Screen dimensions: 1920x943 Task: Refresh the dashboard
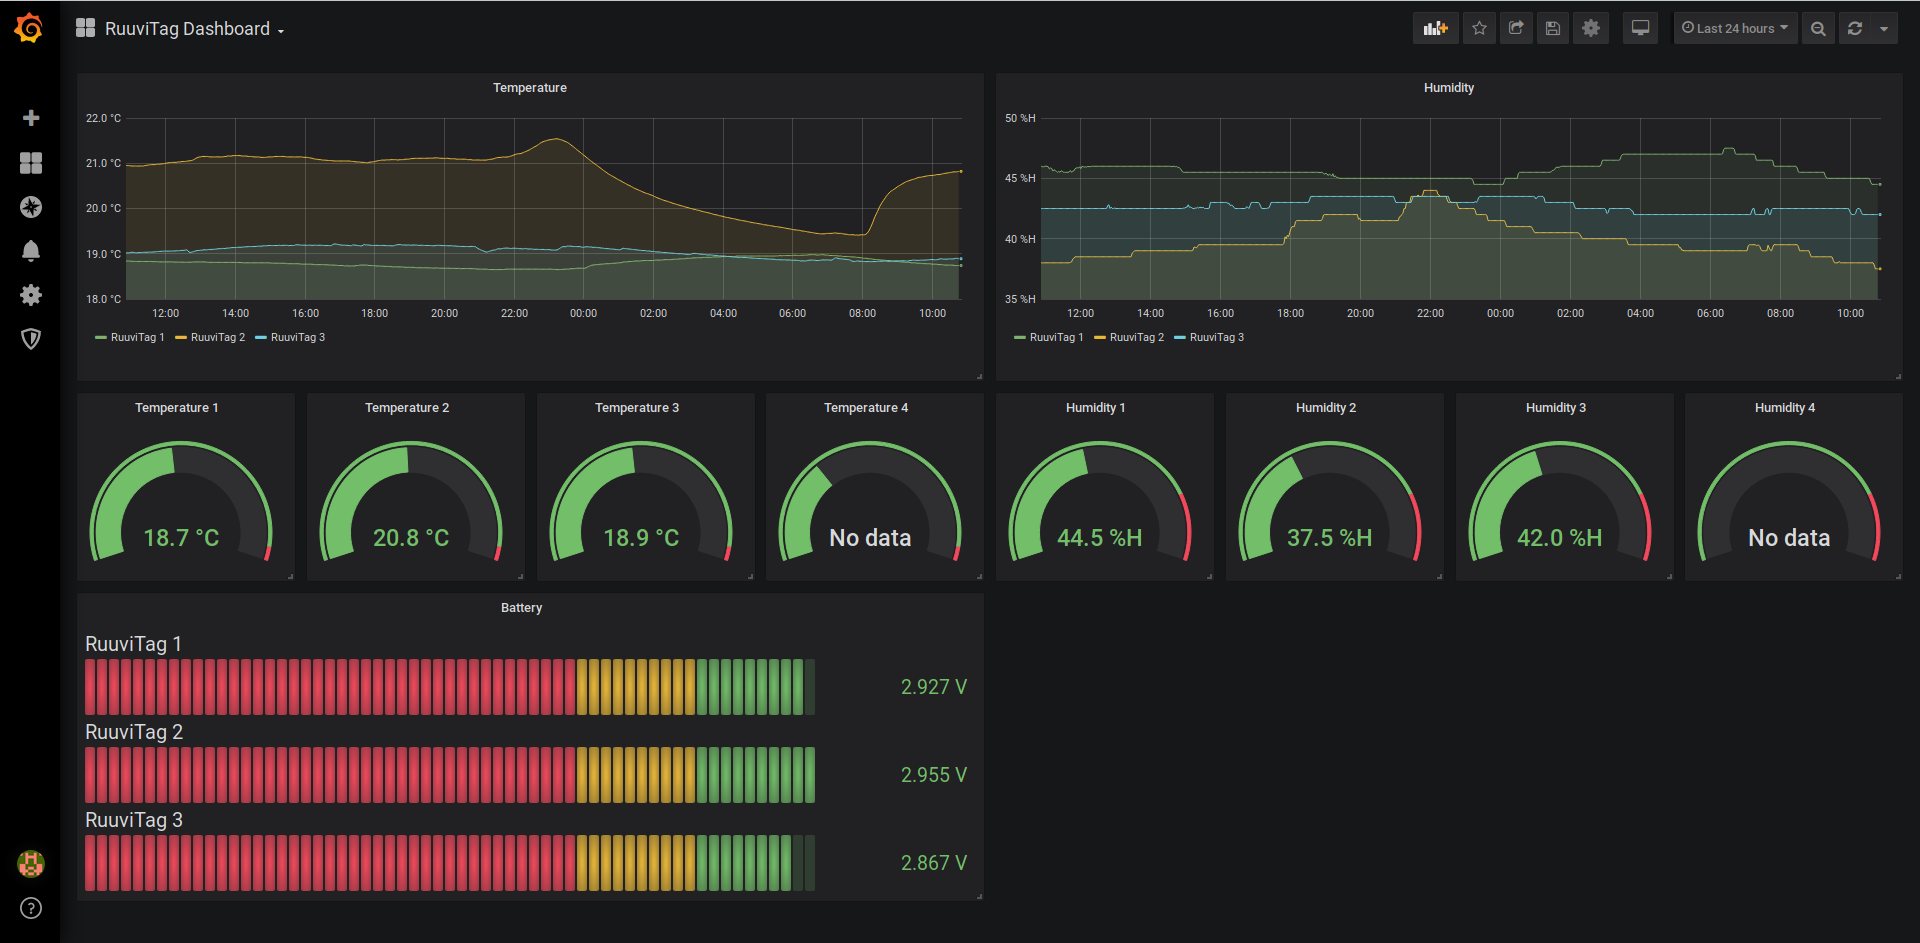1855,28
